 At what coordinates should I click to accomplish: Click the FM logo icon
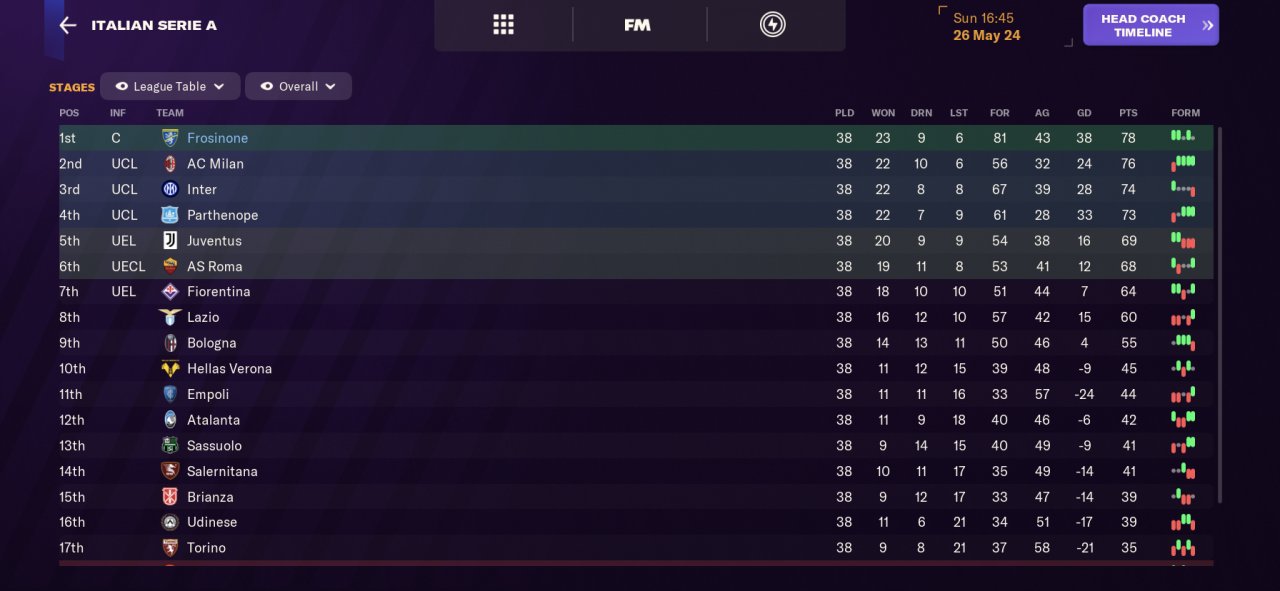tap(637, 25)
